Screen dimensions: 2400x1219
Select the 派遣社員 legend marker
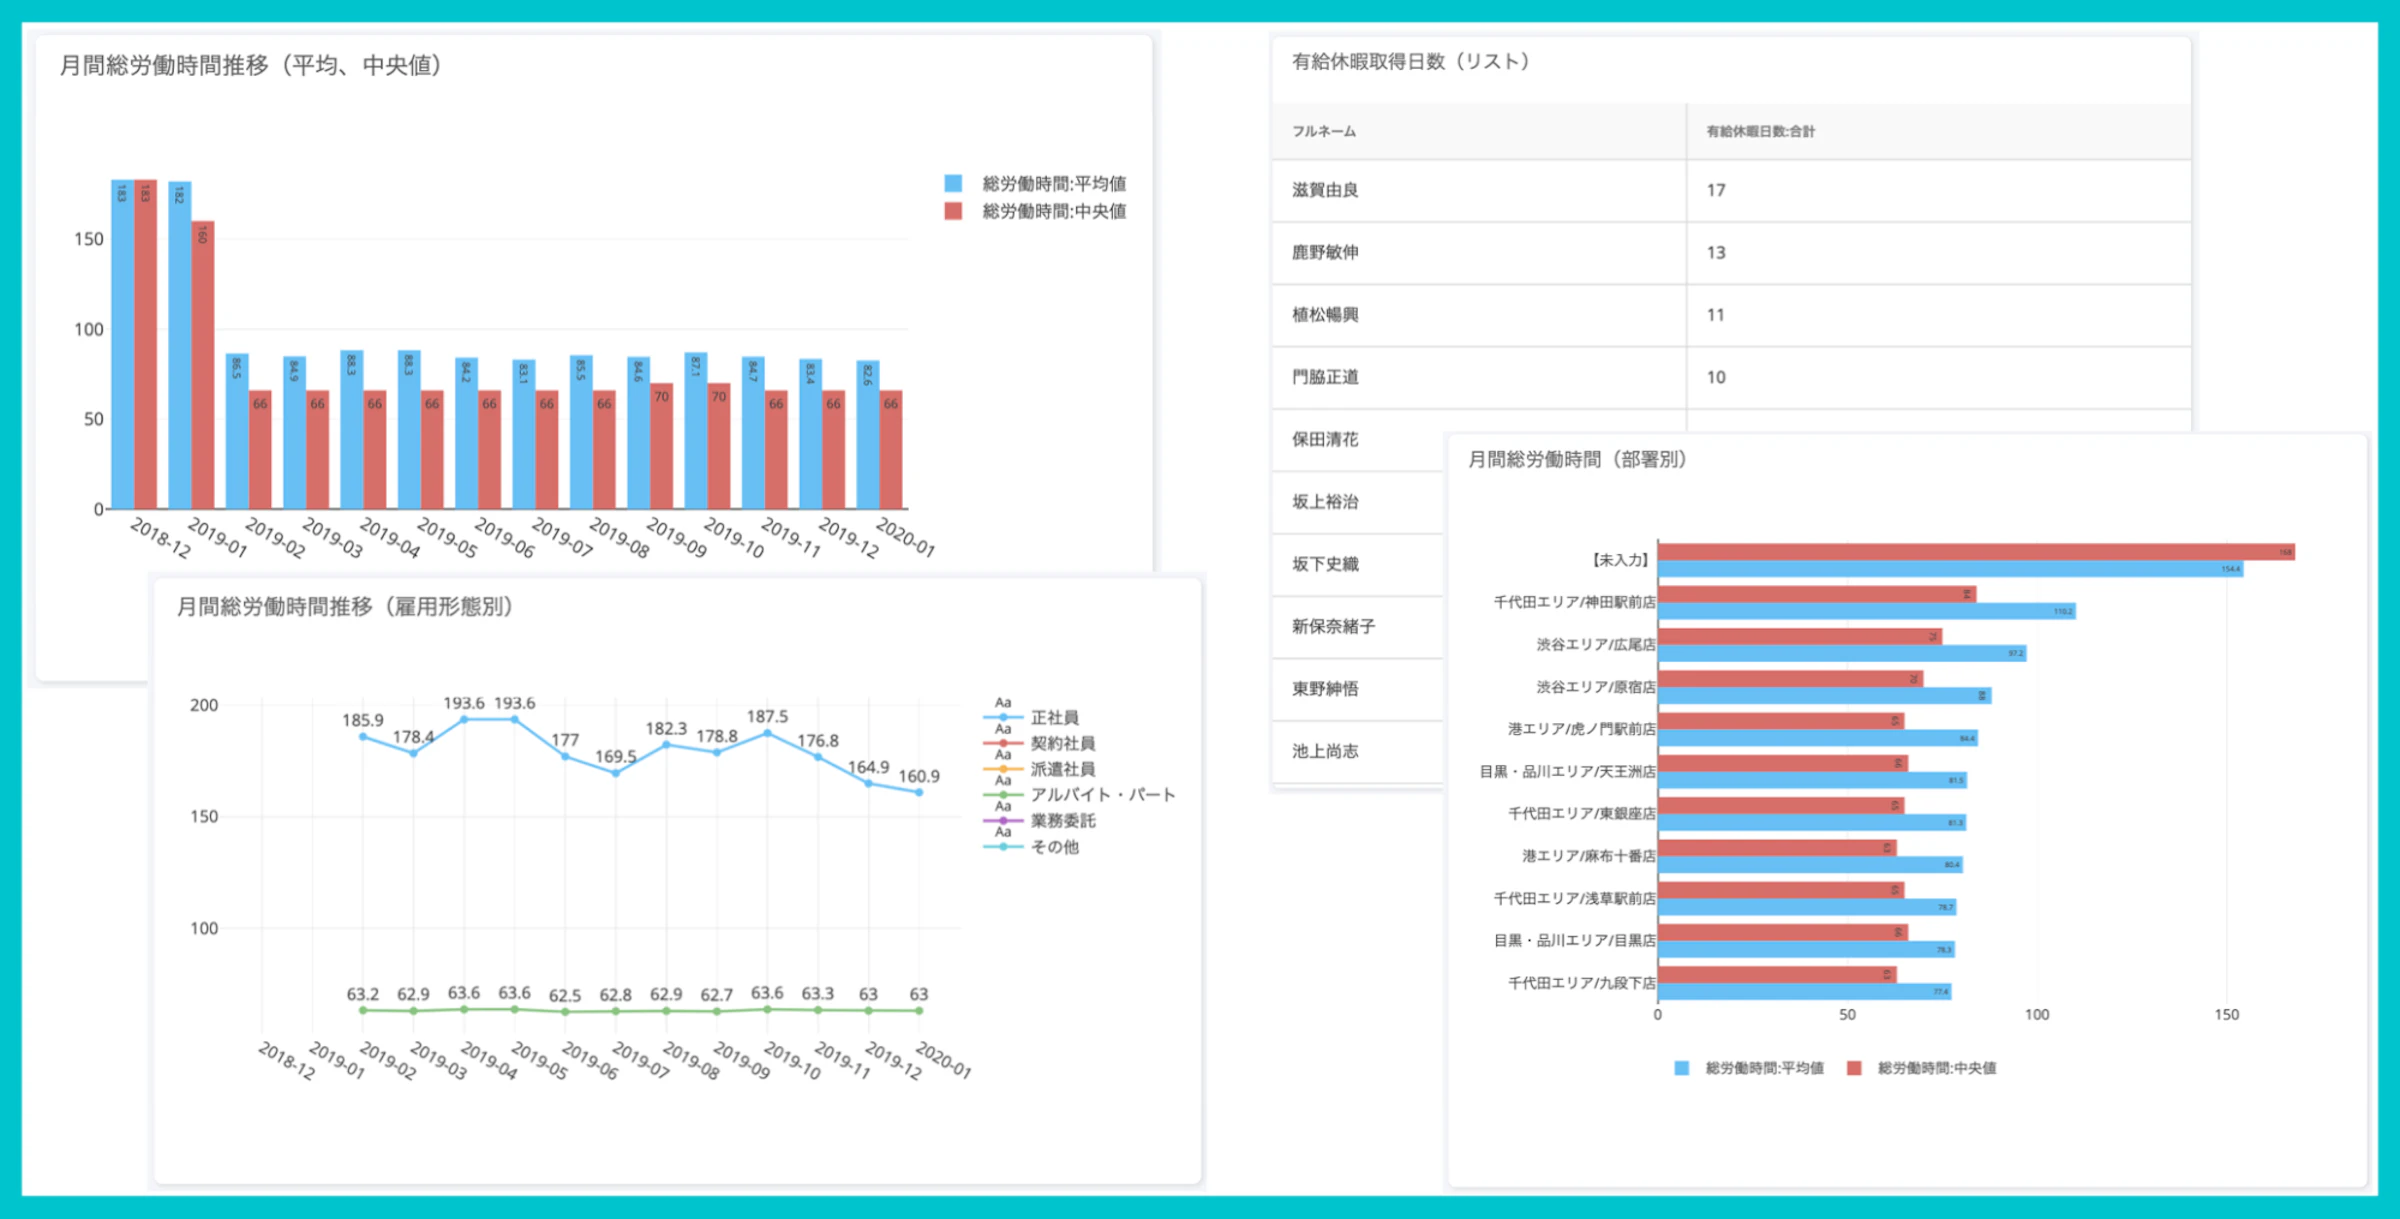pos(1002,769)
